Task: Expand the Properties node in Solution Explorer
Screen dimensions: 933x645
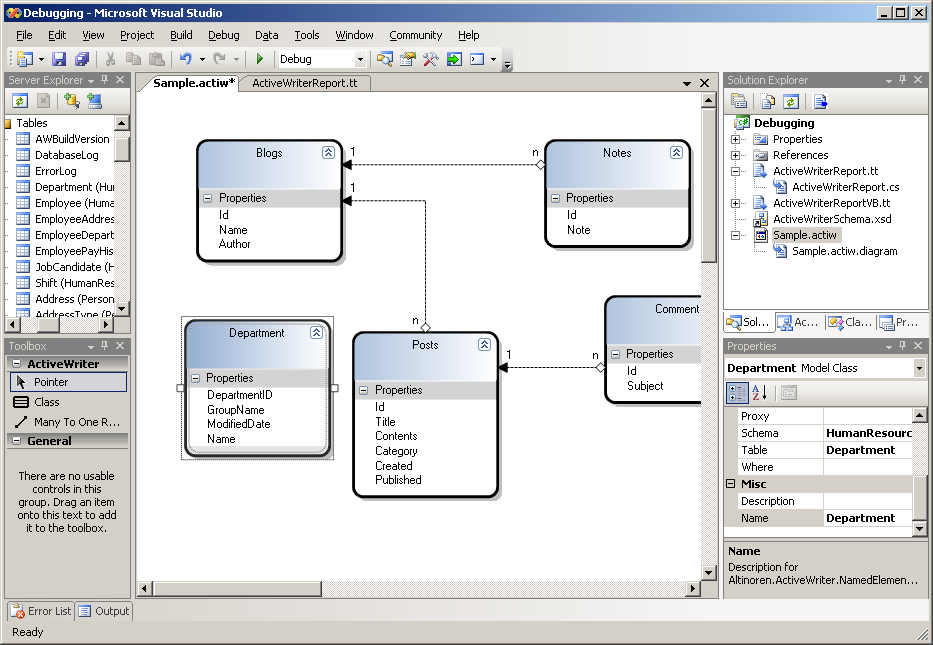Action: tap(735, 139)
